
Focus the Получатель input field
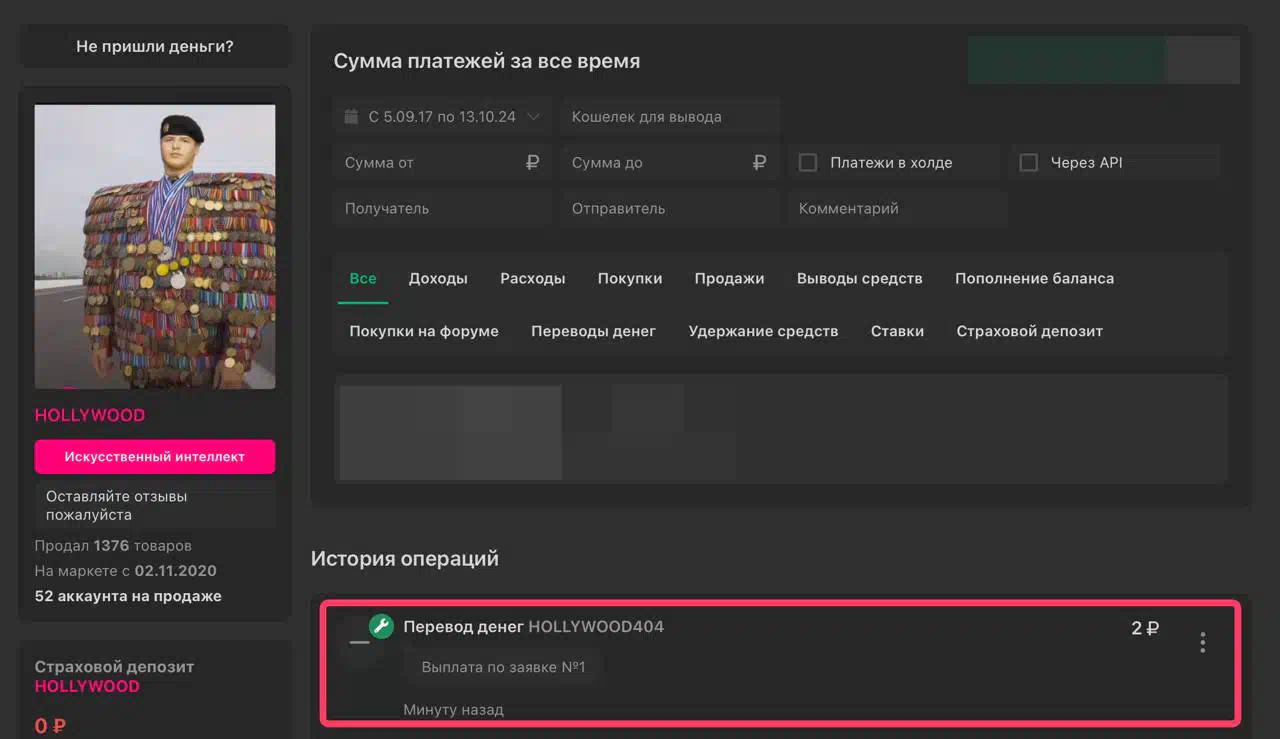click(x=442, y=209)
